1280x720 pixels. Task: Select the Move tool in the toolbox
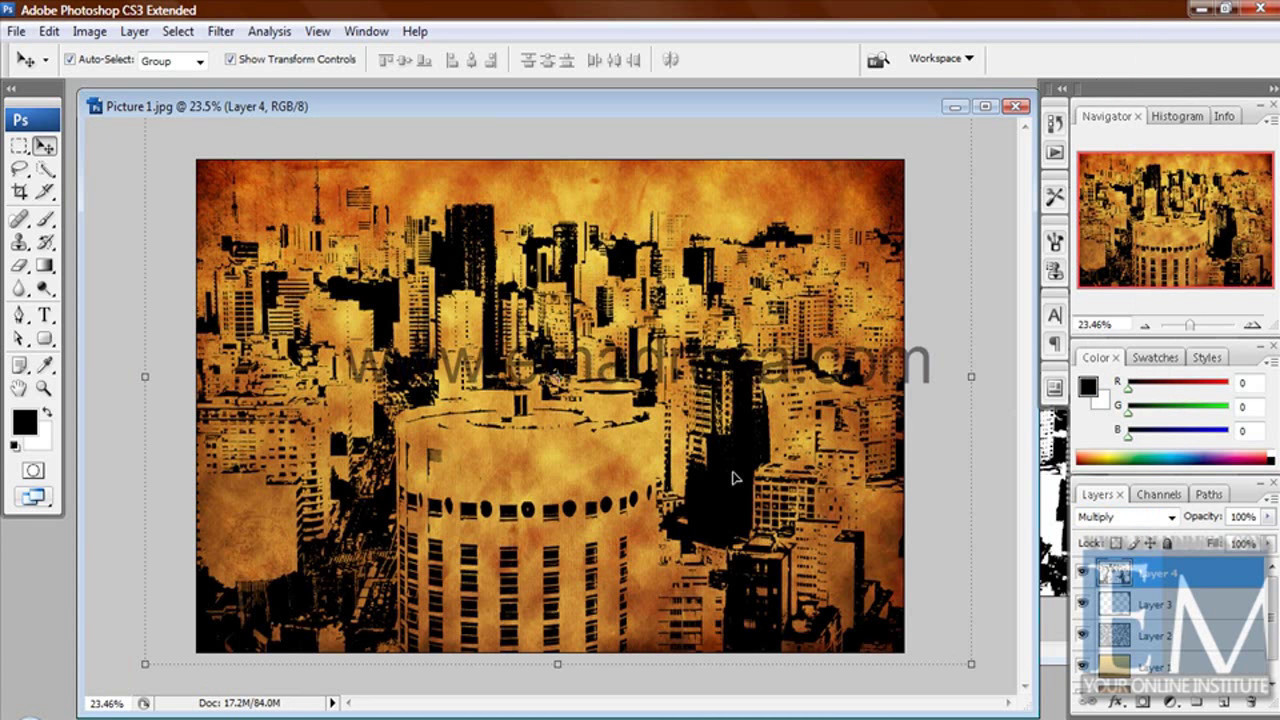coord(44,147)
